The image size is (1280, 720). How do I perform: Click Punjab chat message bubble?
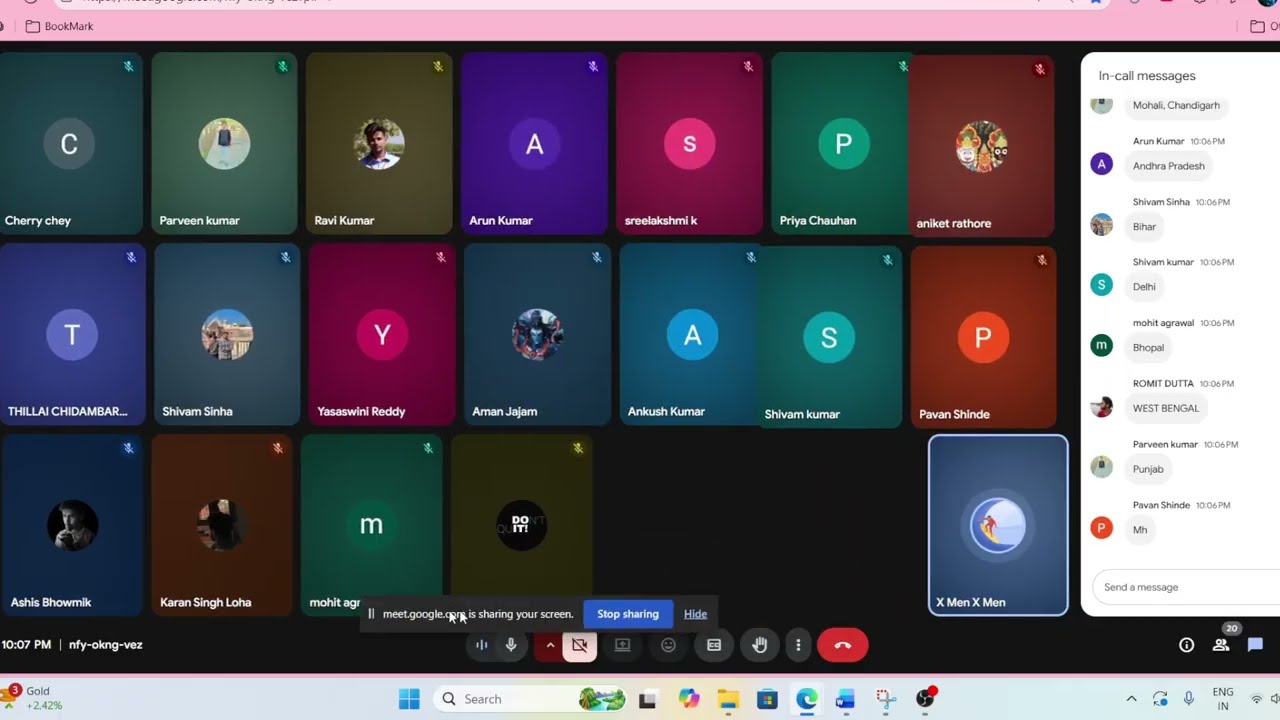click(1148, 469)
